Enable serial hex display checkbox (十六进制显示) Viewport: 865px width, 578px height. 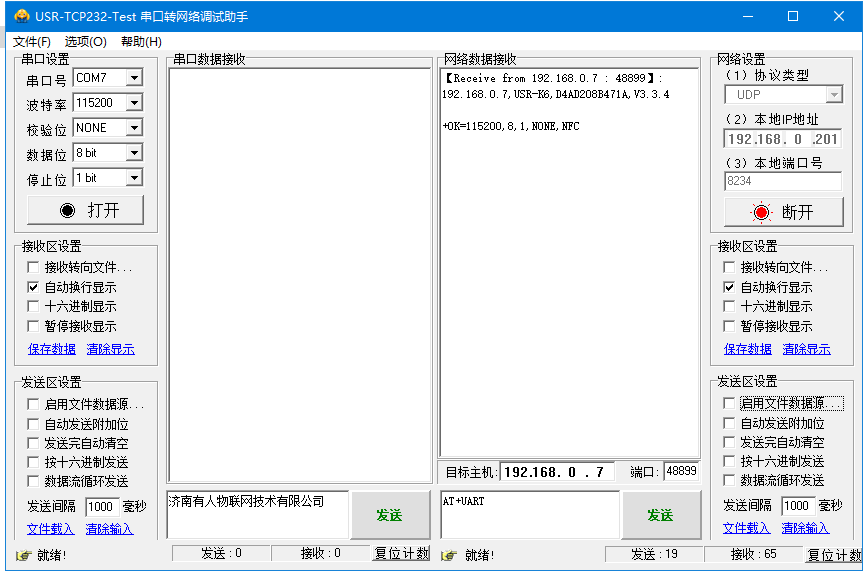coord(33,307)
